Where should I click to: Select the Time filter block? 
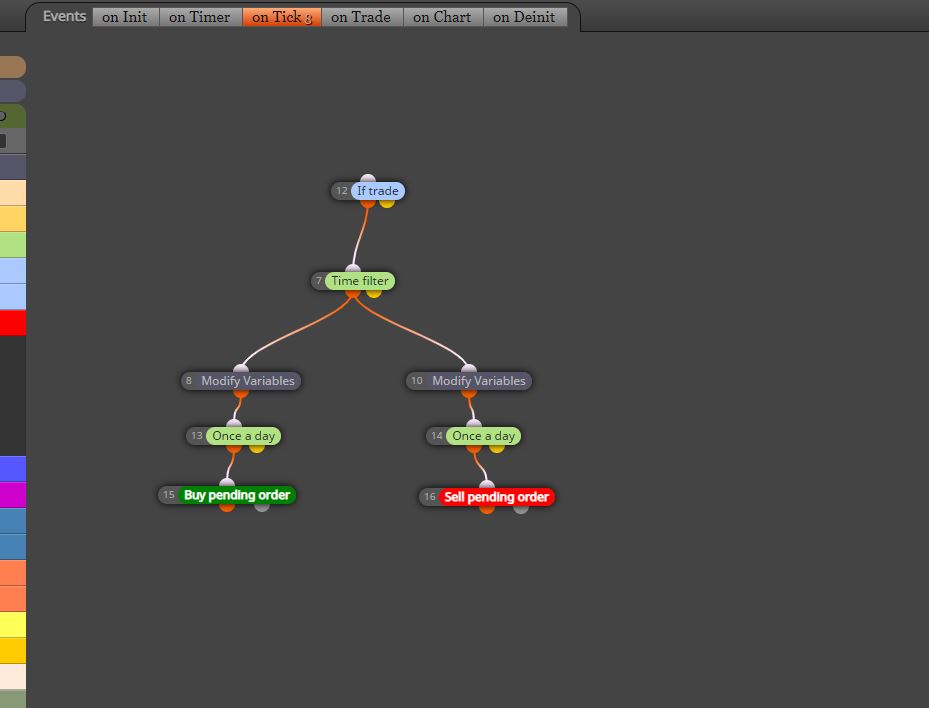(x=360, y=281)
